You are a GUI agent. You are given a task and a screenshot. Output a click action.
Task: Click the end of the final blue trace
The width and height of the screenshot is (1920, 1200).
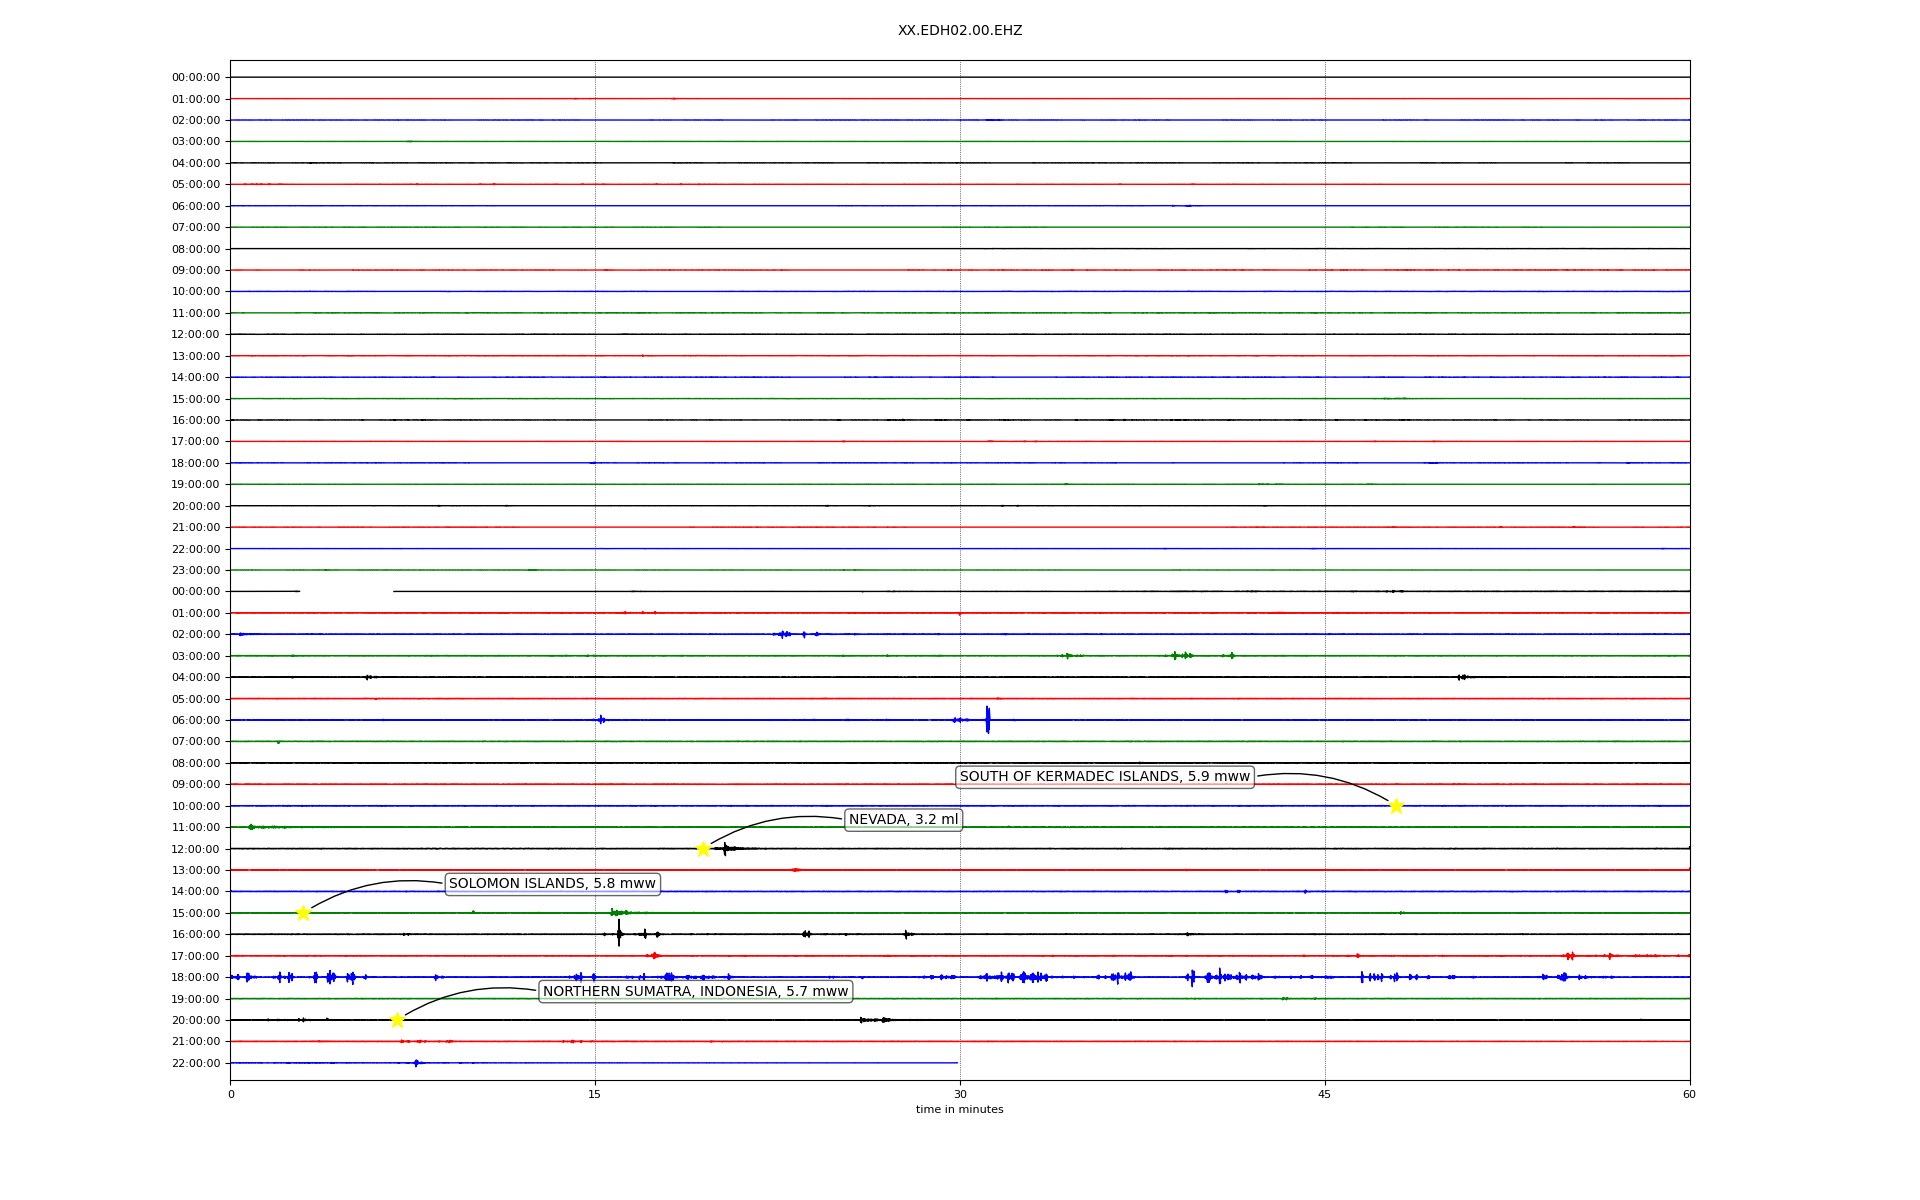(957, 1063)
